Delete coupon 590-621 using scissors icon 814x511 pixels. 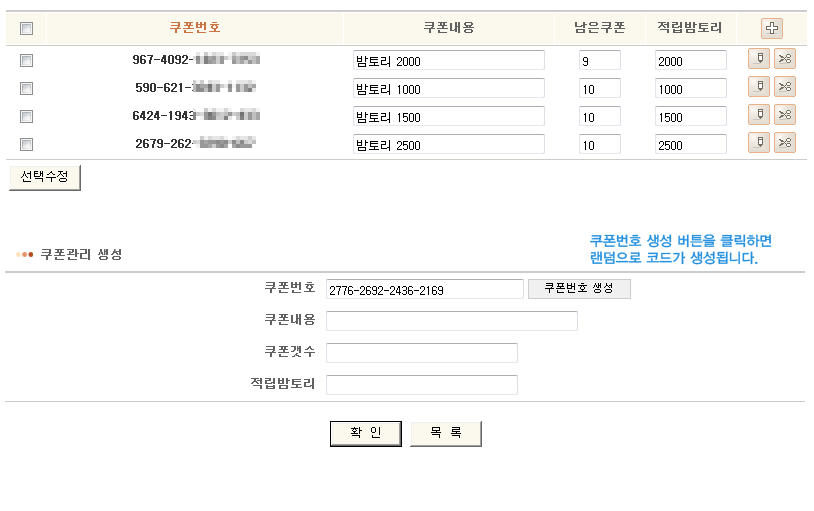point(785,88)
